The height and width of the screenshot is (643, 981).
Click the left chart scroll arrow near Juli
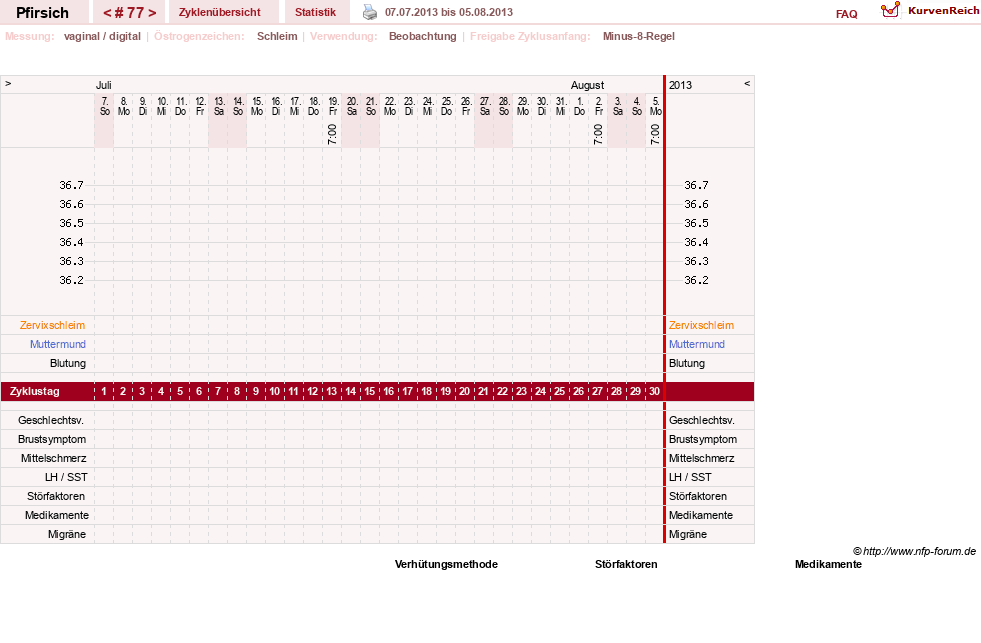(x=8, y=83)
